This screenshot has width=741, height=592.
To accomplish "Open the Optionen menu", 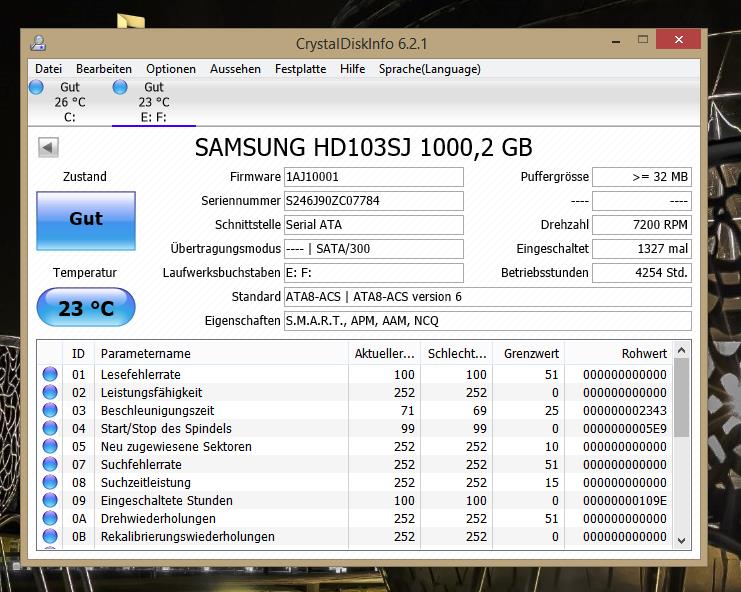I will 171,69.
